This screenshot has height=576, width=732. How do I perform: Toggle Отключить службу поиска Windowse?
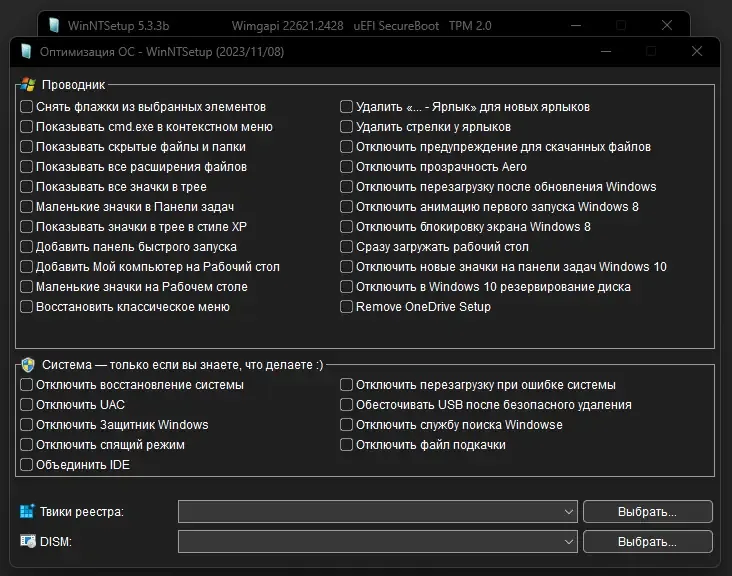coord(346,425)
